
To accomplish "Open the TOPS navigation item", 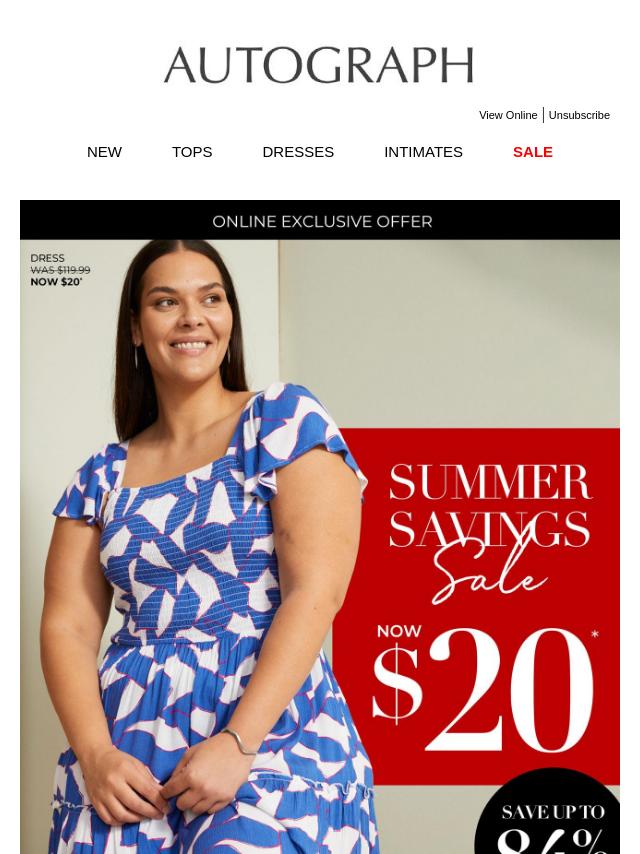I will (x=192, y=152).
